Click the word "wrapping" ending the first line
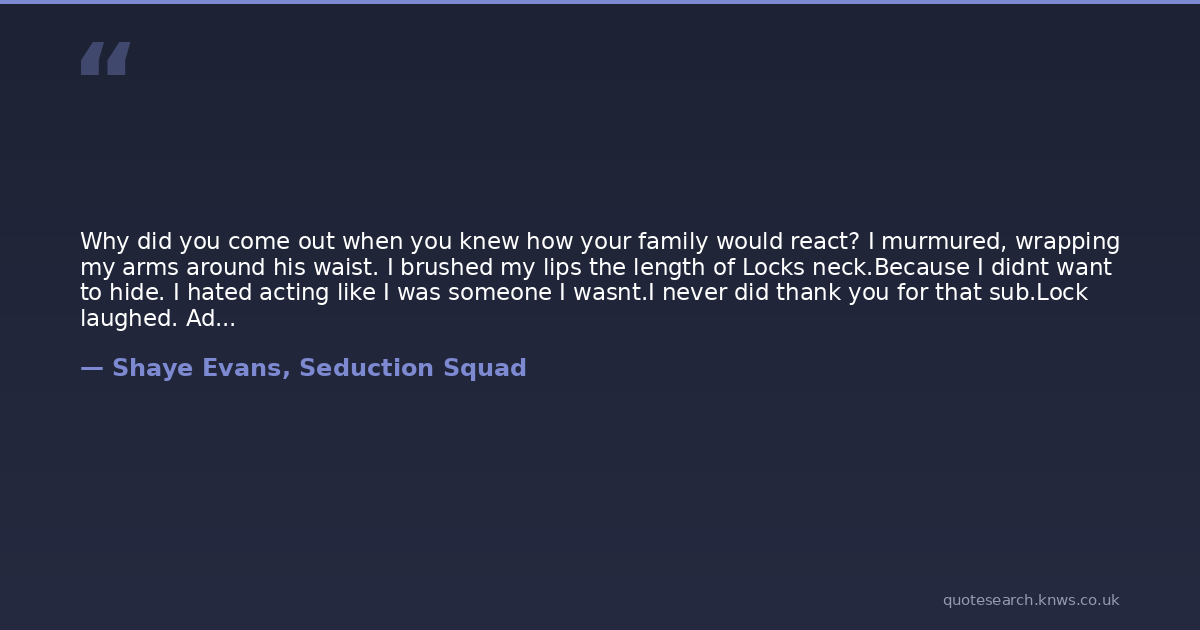Image resolution: width=1200 pixels, height=630 pixels. tap(1067, 242)
